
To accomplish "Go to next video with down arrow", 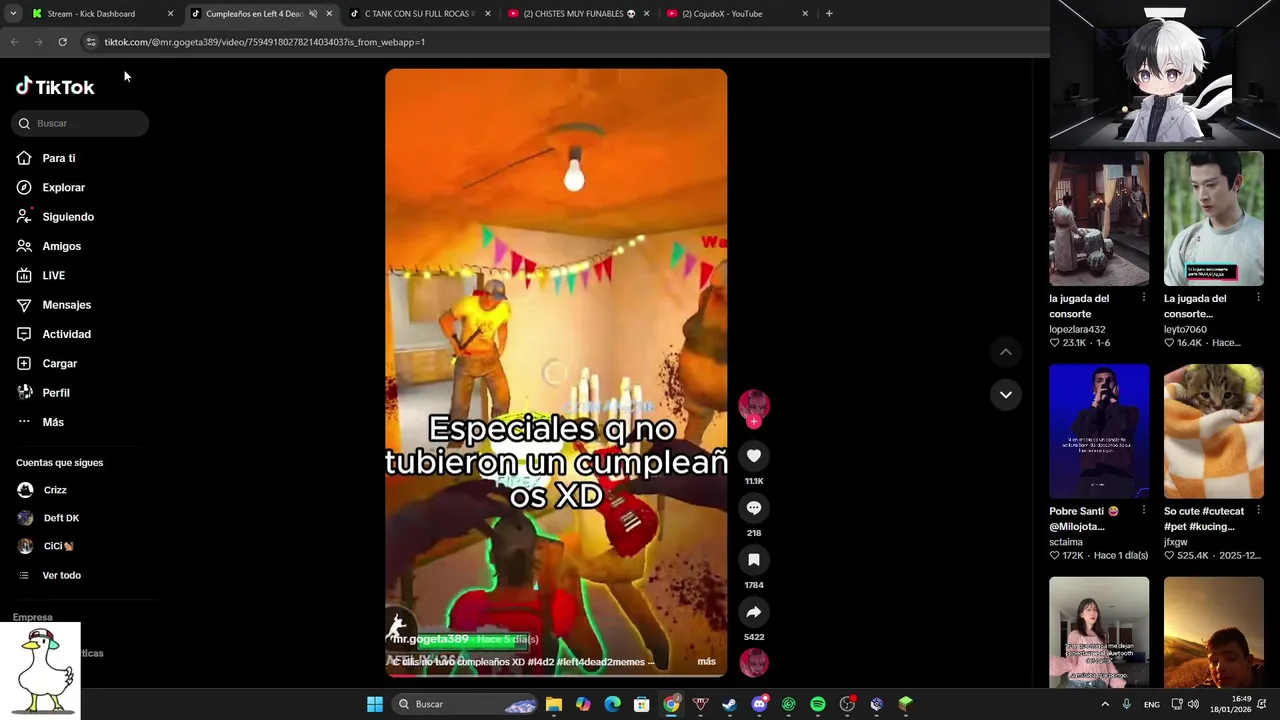I will pos(1006,395).
